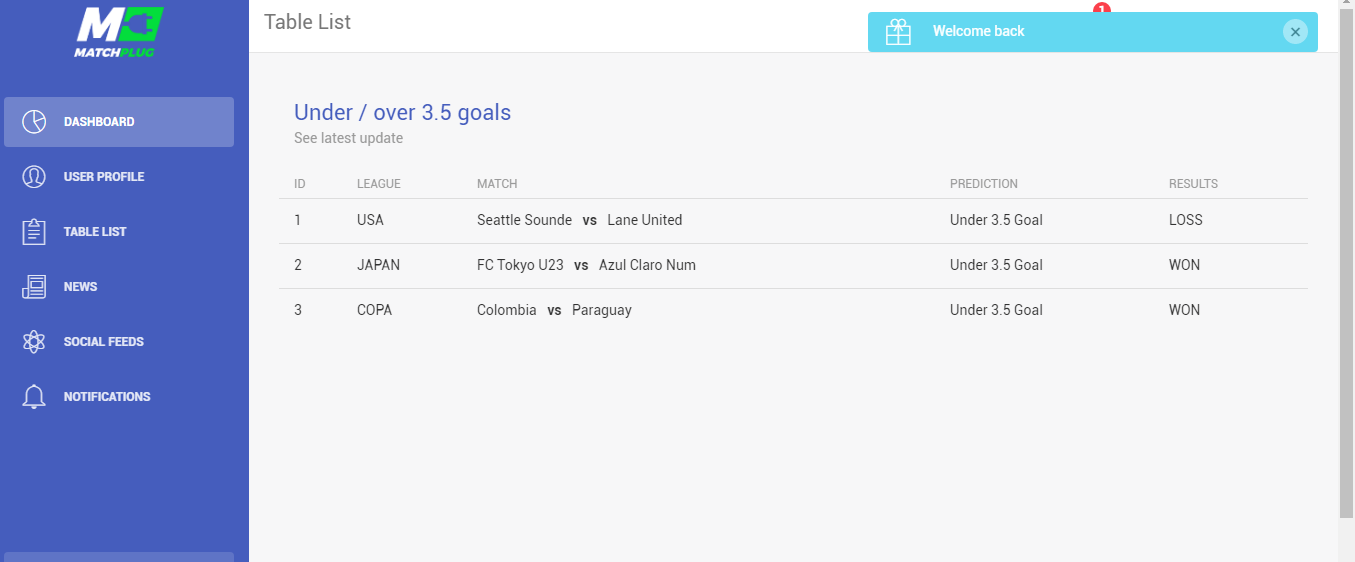1355x562 pixels.
Task: Click the RESULTS column header
Action: click(x=1193, y=184)
